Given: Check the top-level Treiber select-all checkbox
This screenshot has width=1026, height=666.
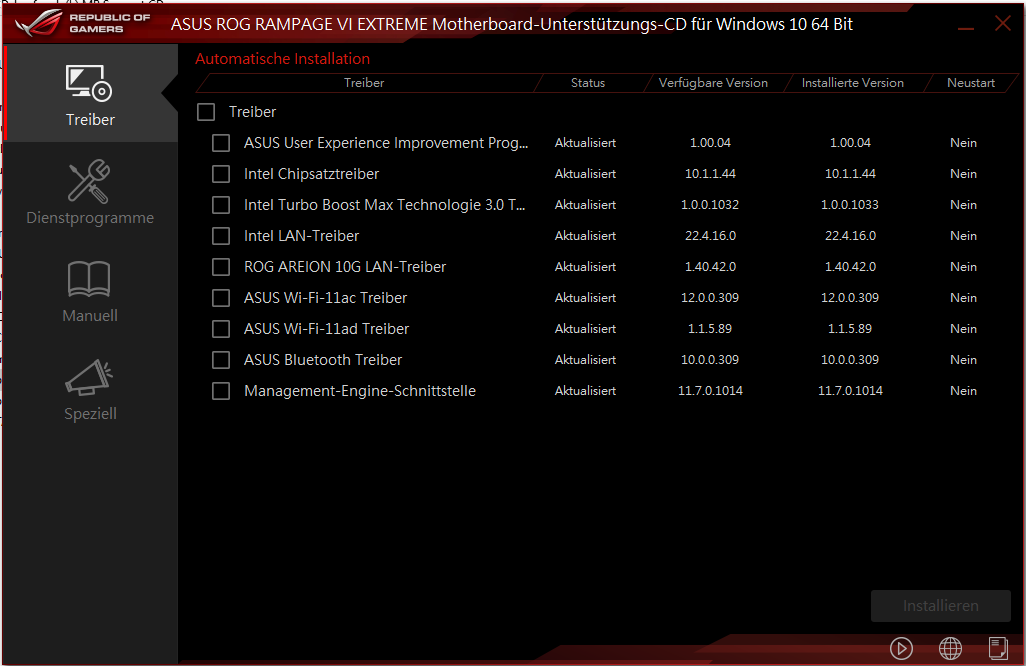Looking at the screenshot, I should [x=206, y=112].
